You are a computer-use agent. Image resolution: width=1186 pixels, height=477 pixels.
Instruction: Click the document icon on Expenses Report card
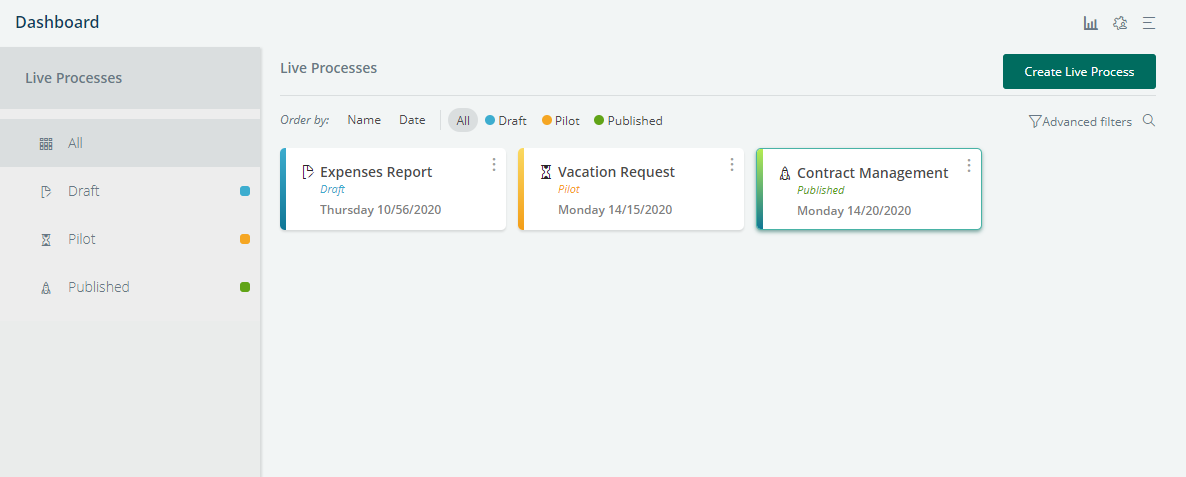[x=308, y=172]
